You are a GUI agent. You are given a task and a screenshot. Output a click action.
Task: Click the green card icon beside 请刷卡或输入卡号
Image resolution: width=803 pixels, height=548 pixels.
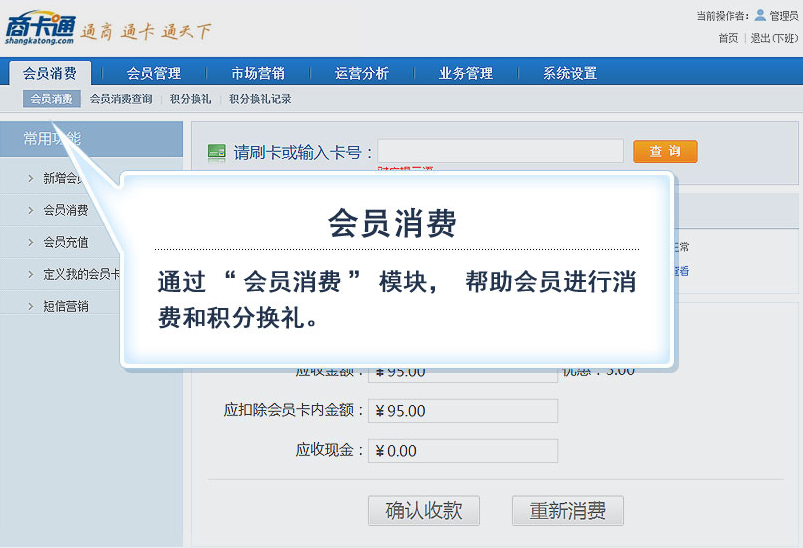tap(216, 152)
